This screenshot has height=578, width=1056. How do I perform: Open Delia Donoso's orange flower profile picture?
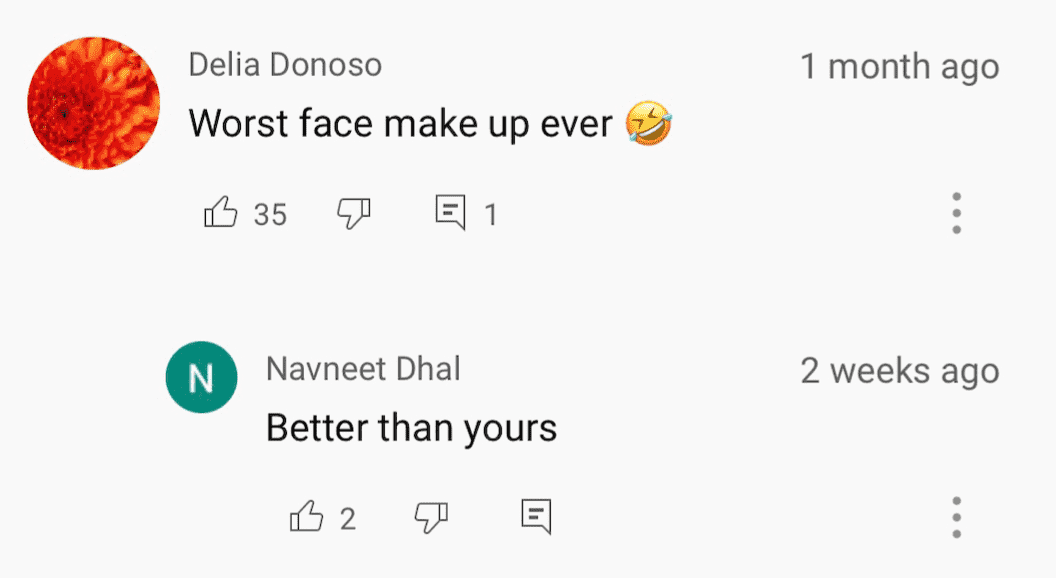[93, 104]
